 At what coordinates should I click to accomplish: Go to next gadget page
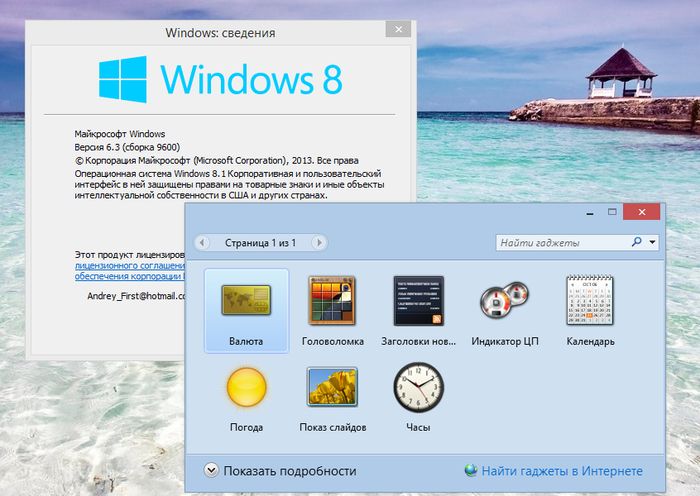coord(320,242)
